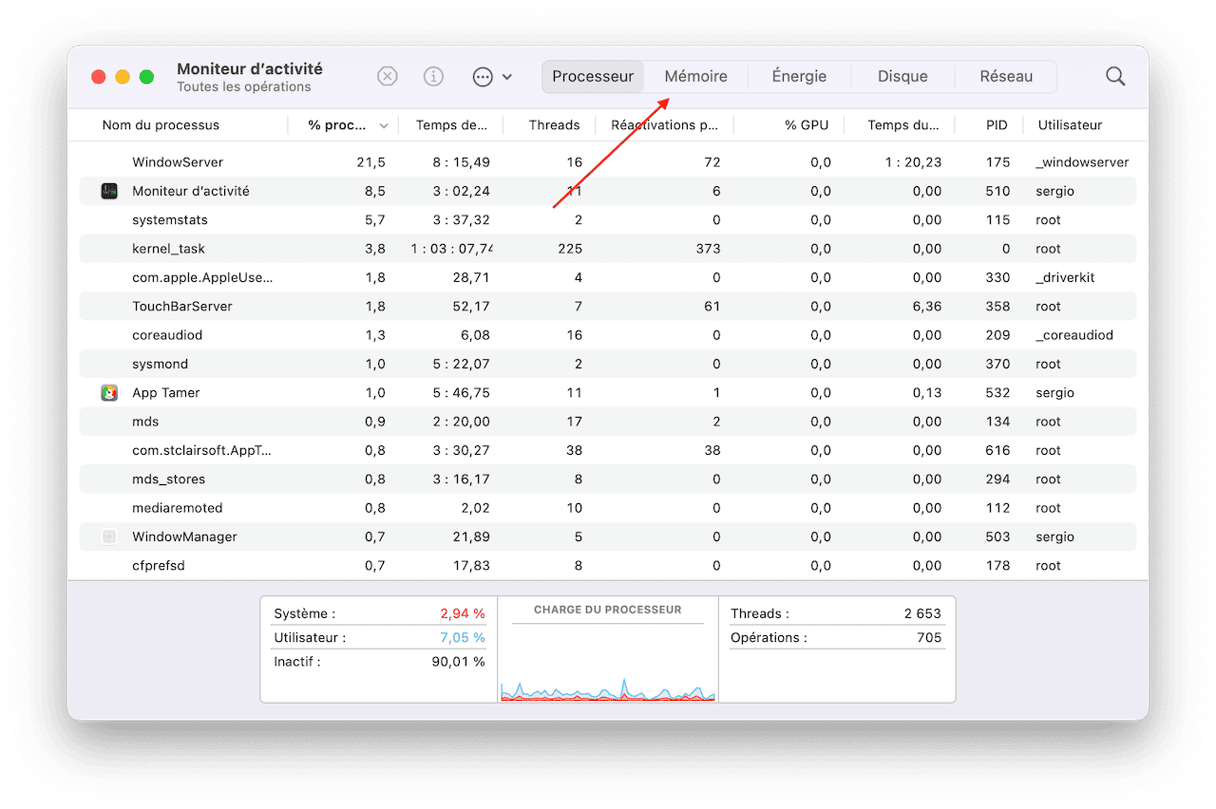
Task: Select the WindowManager process icon
Action: (x=110, y=537)
